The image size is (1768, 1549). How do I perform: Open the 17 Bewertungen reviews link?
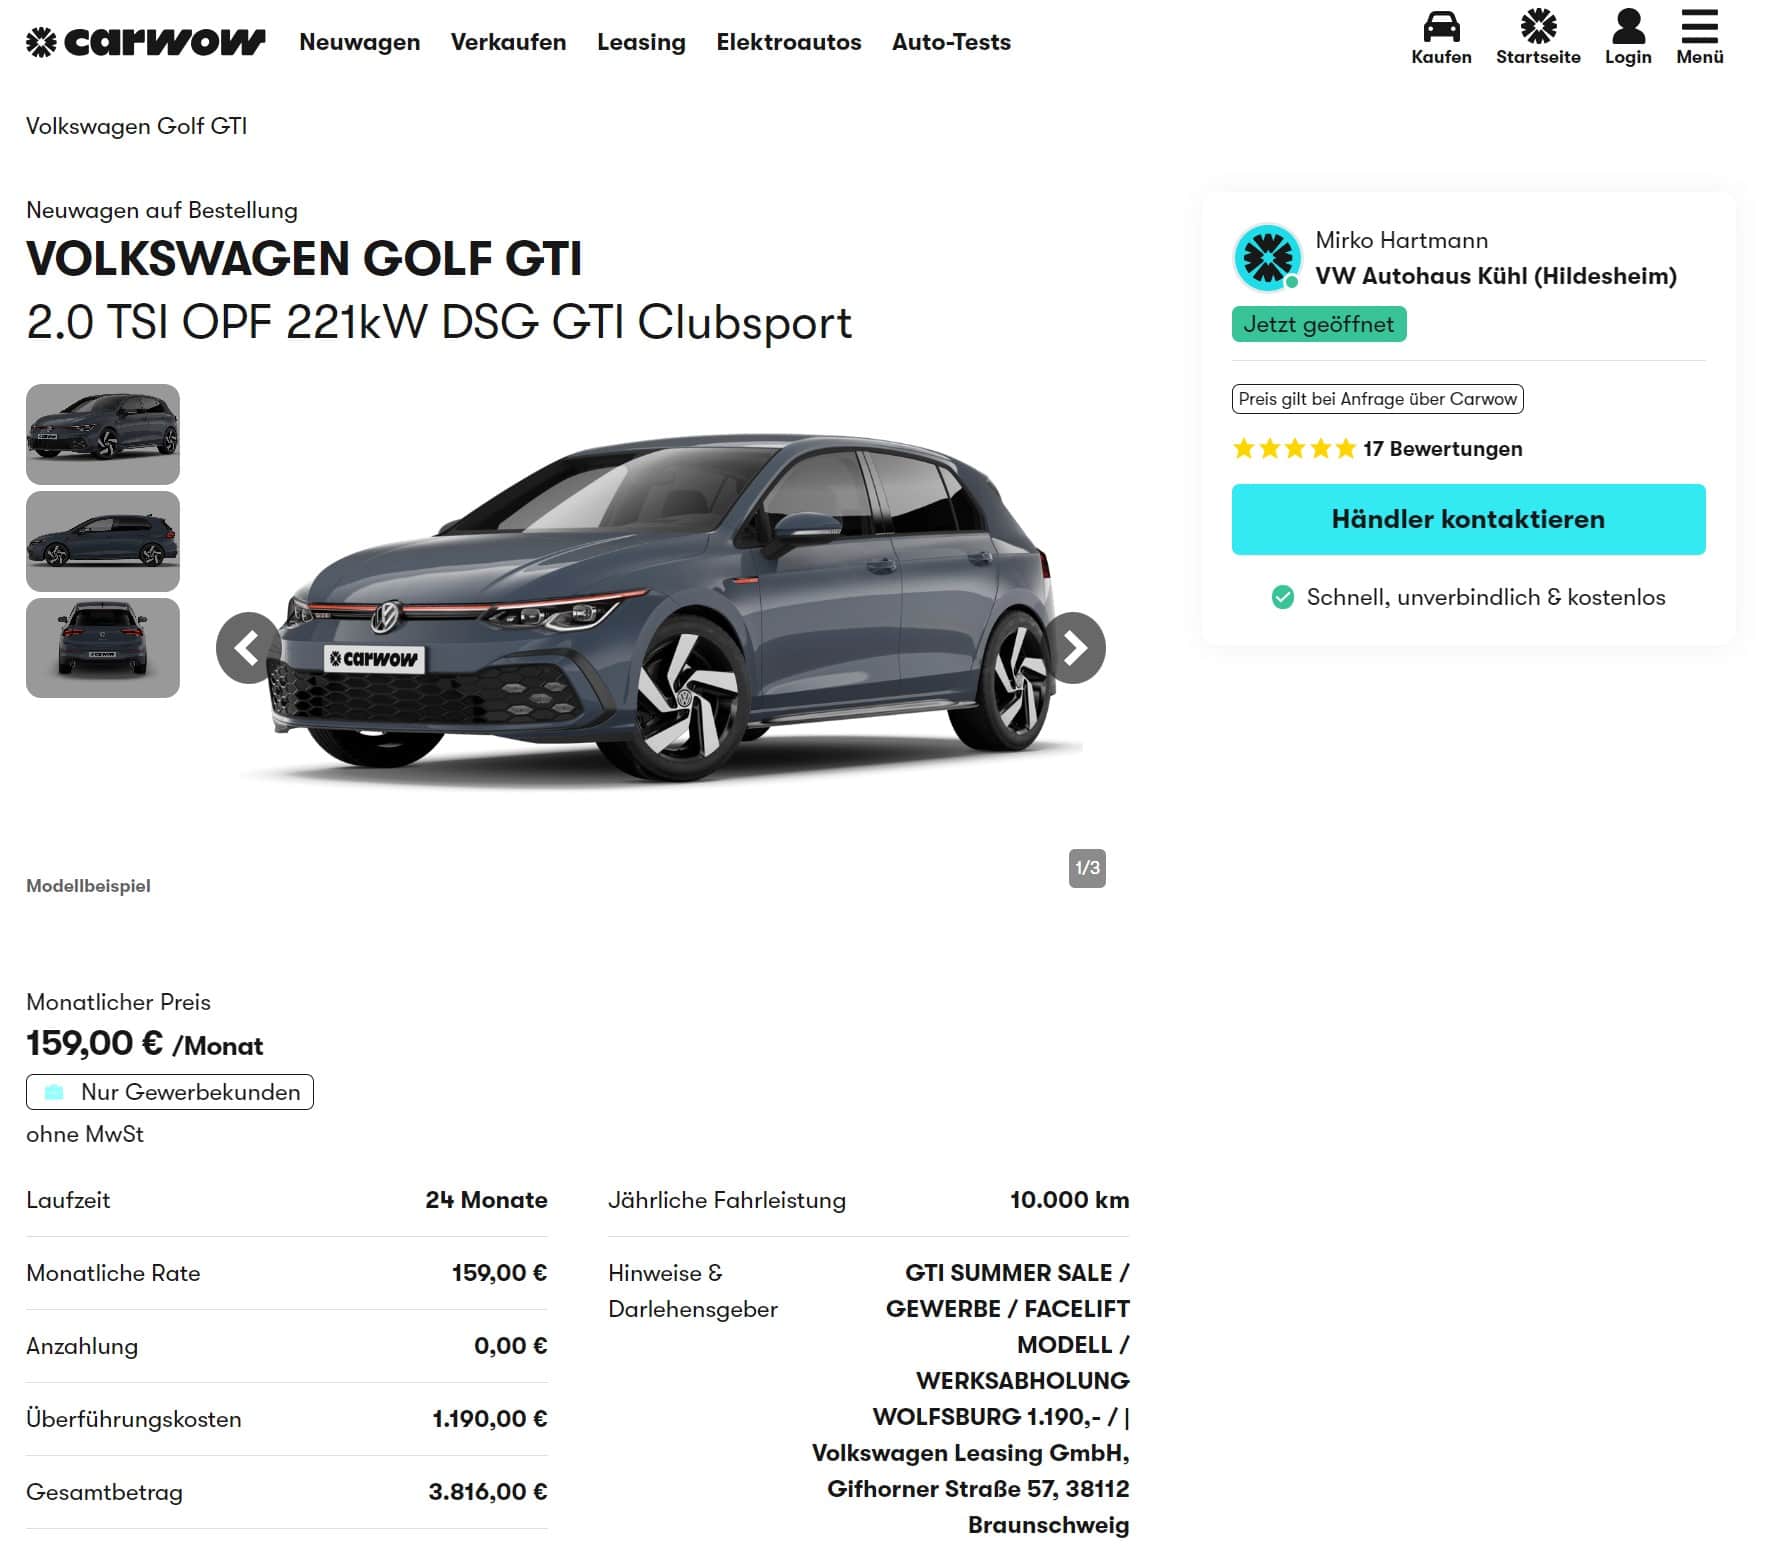point(1442,449)
